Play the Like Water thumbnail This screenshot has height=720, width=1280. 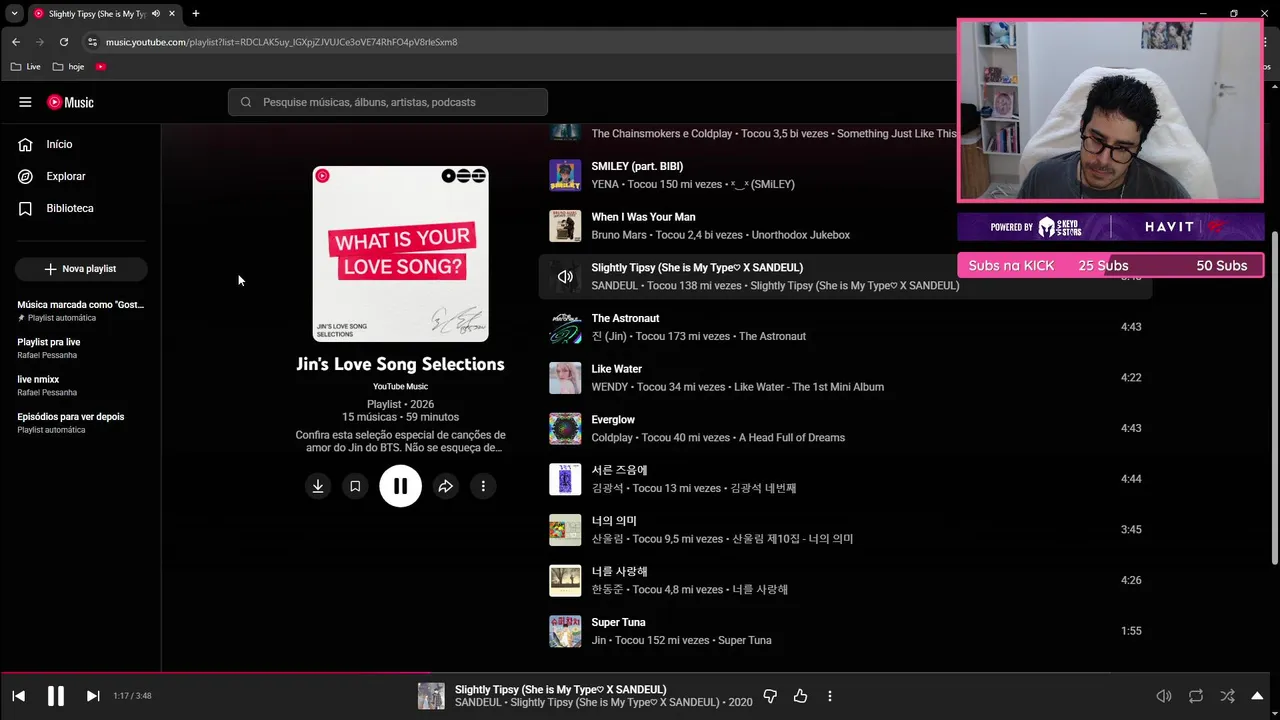pyautogui.click(x=565, y=378)
